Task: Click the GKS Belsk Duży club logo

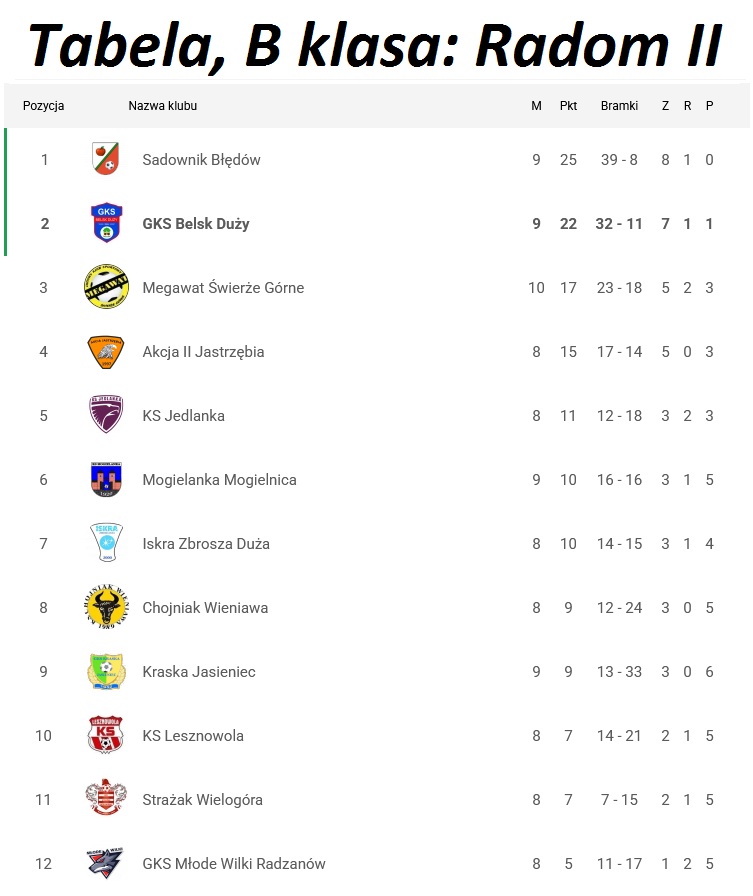Action: (x=105, y=223)
